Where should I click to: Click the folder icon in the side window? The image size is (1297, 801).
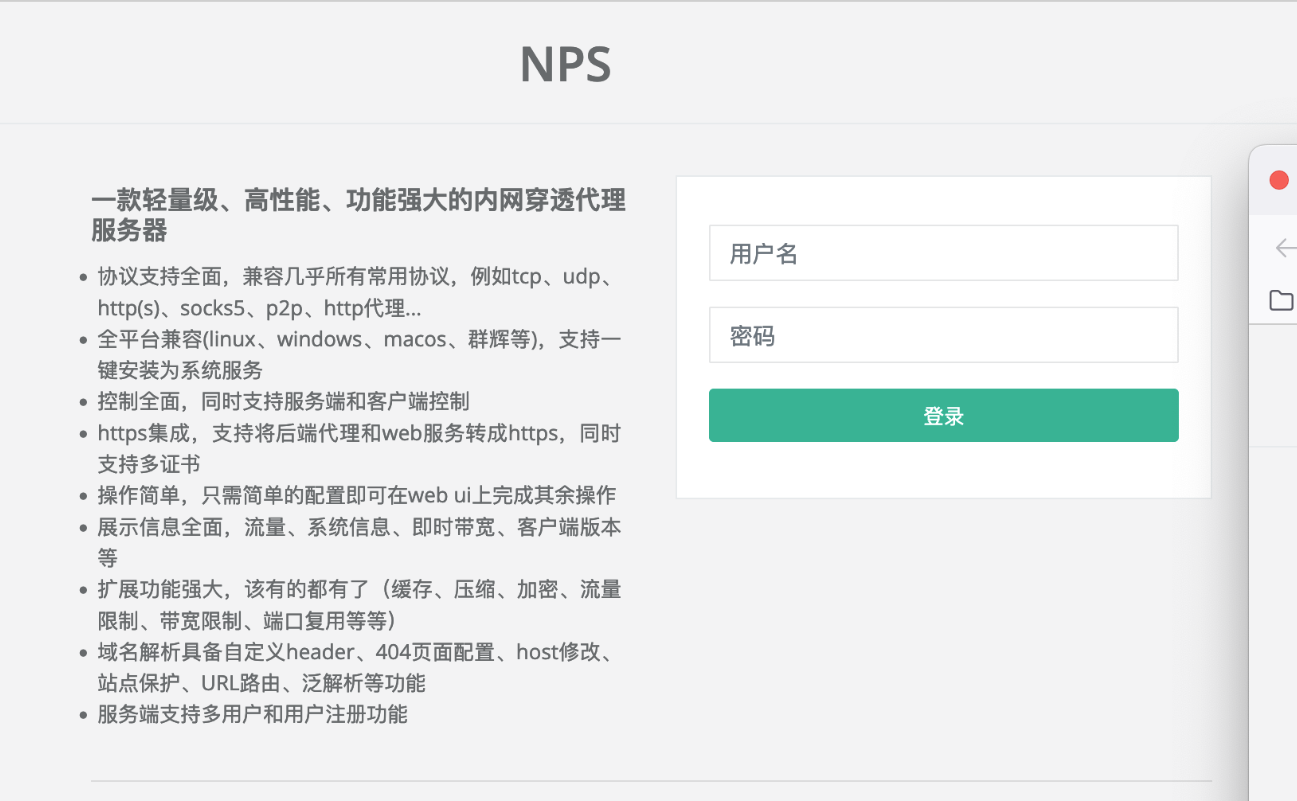[x=1281, y=300]
